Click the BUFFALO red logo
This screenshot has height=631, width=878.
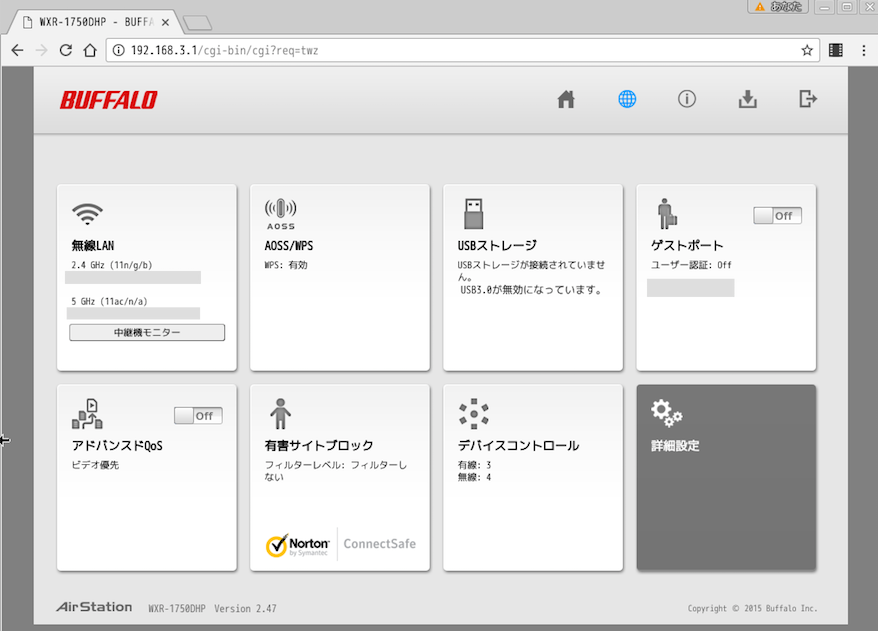pyautogui.click(x=109, y=100)
